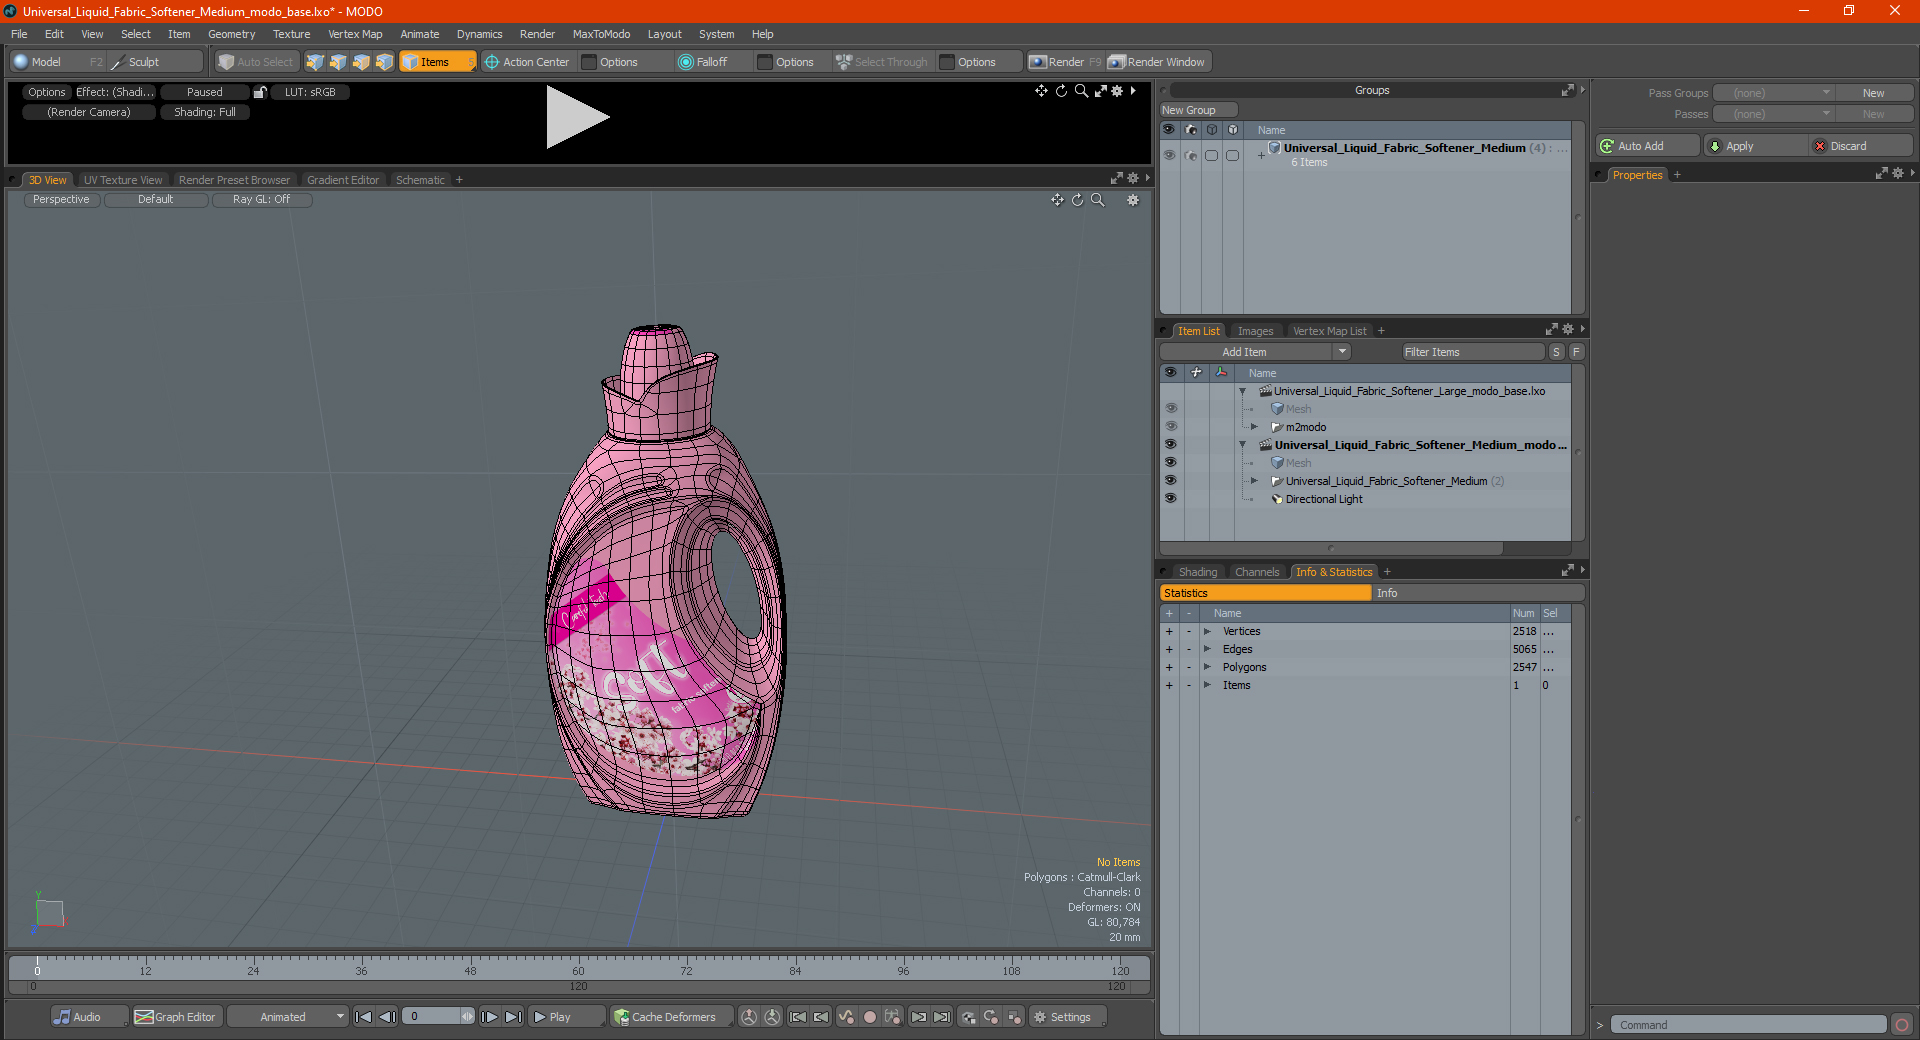Click in the Command input field
The height and width of the screenshot is (1040, 1920).
(1748, 1025)
